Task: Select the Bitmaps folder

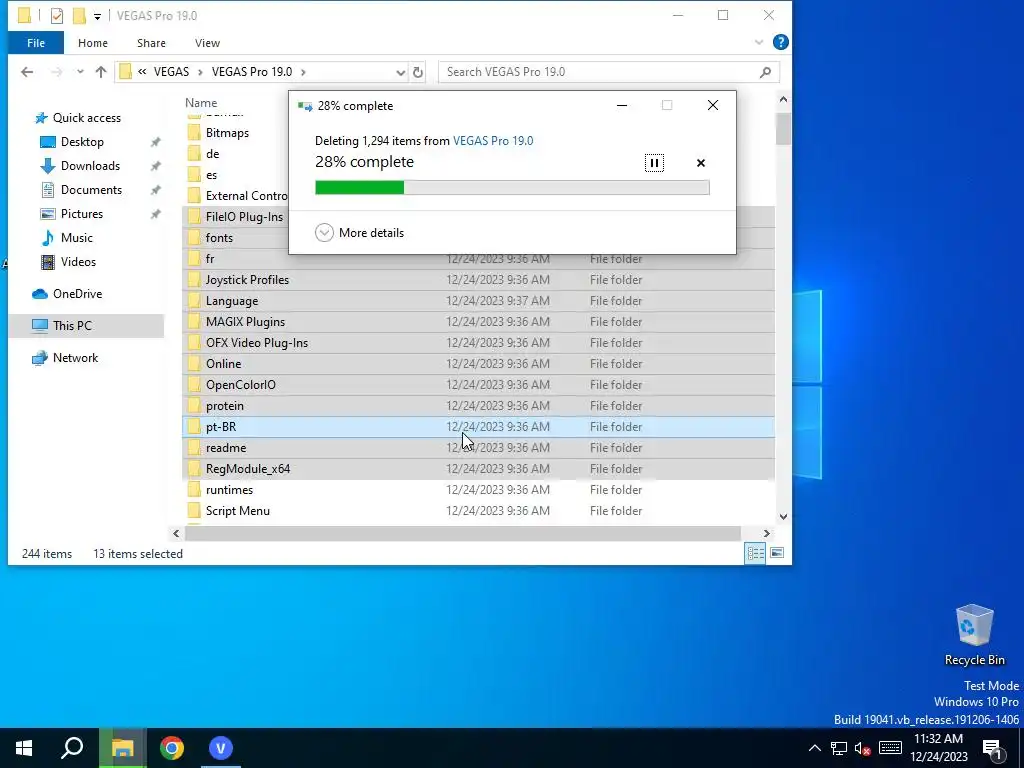Action: (227, 133)
